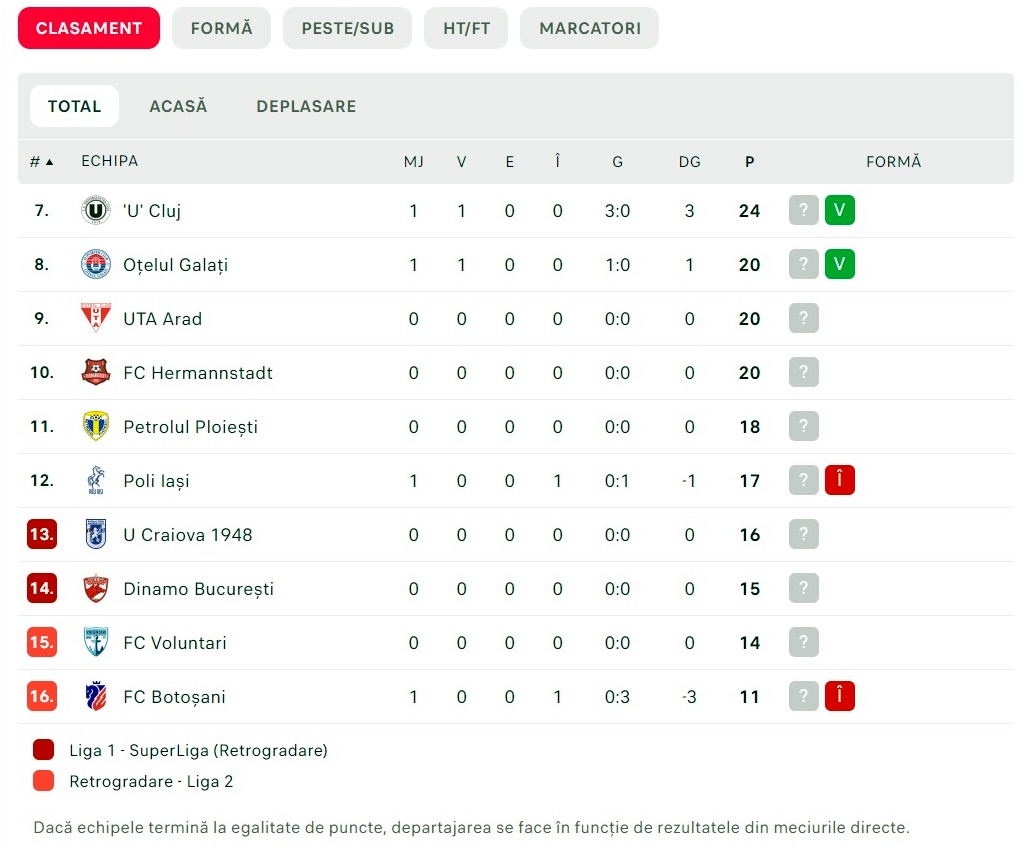This screenshot has height=848, width=1026.
Task: Click the UTA Arad team crest
Action: (96, 319)
